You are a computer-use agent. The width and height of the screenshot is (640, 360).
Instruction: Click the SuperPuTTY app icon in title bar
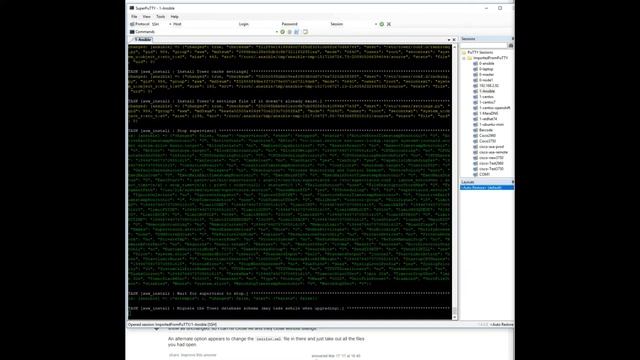tap(132, 8)
